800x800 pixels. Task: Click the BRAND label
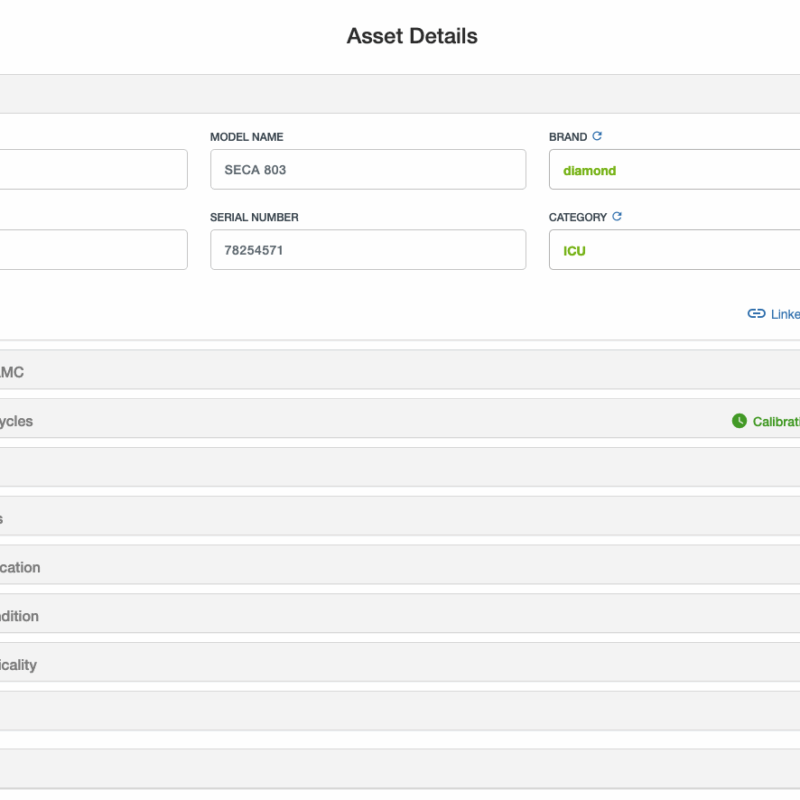568,137
